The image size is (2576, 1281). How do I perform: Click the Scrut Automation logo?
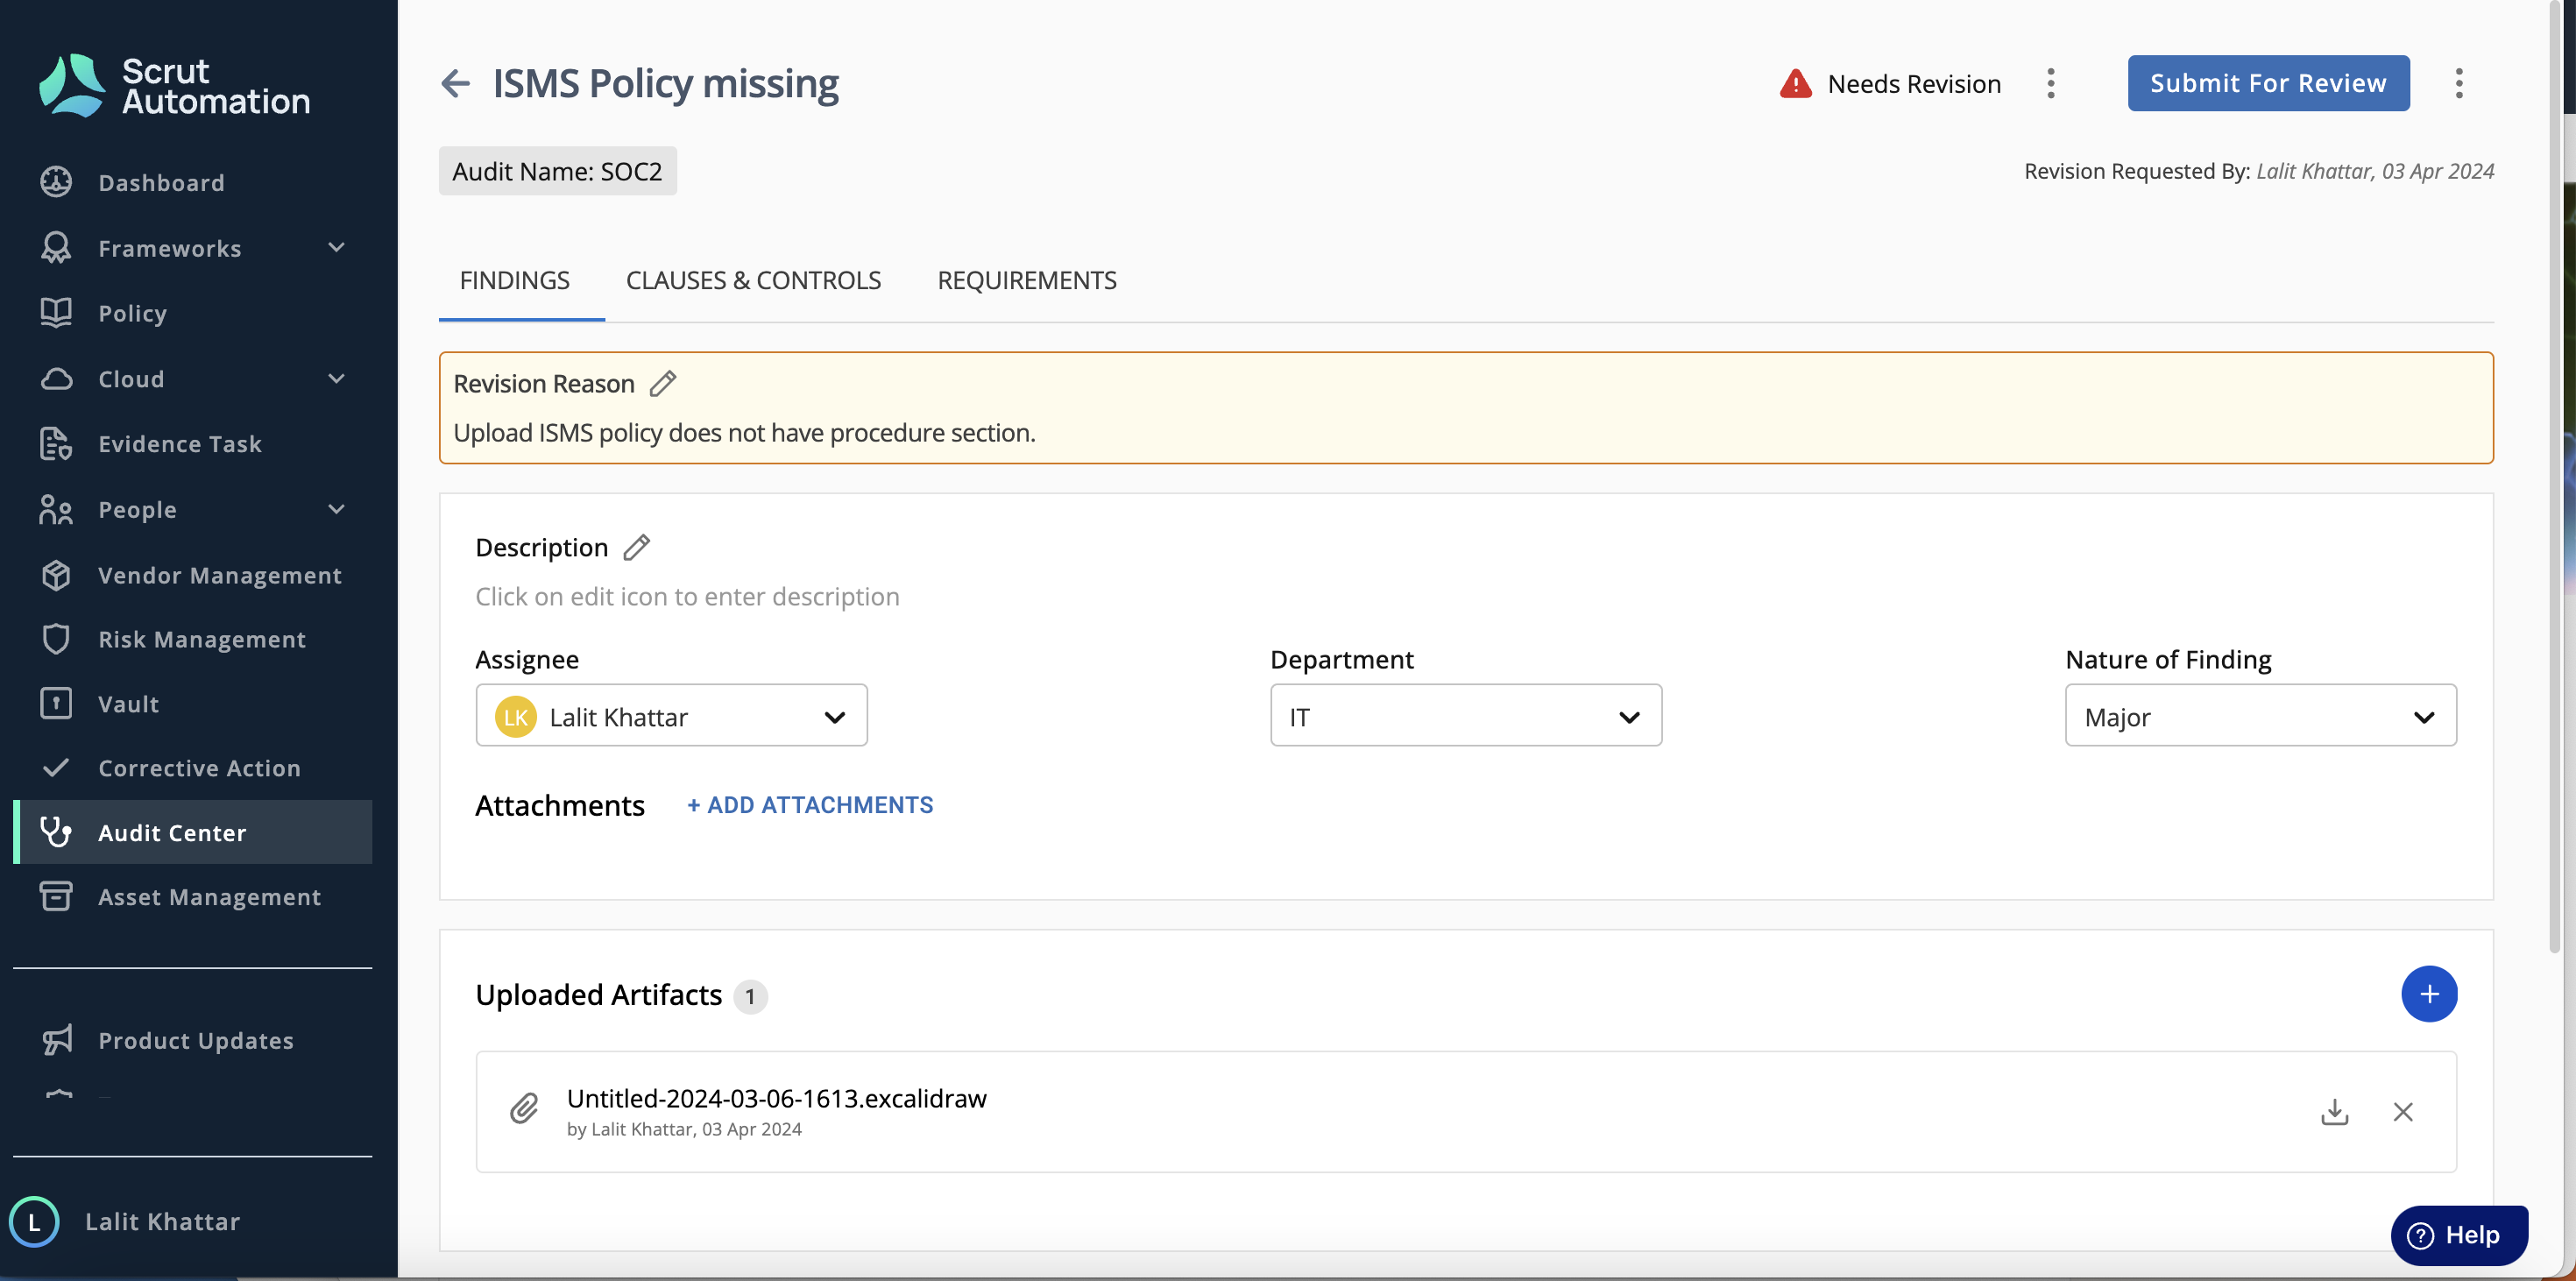point(174,86)
